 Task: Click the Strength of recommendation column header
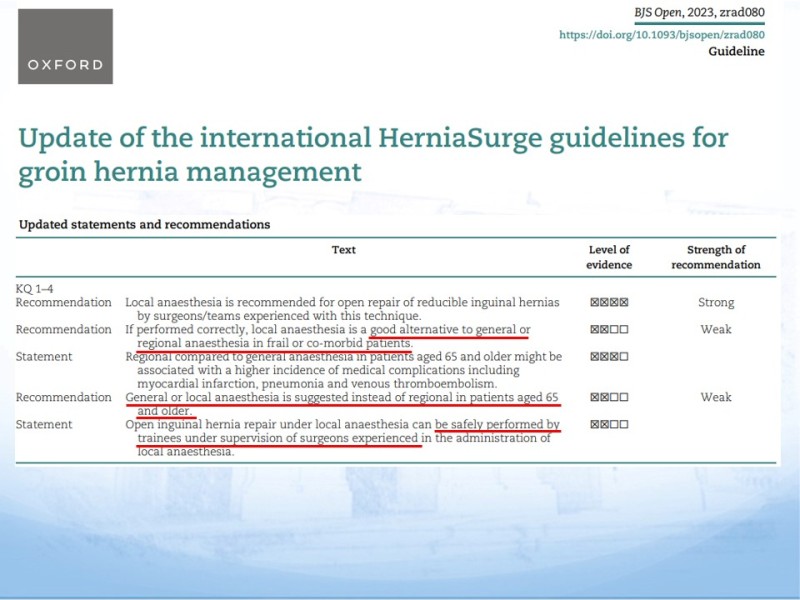(x=716, y=257)
